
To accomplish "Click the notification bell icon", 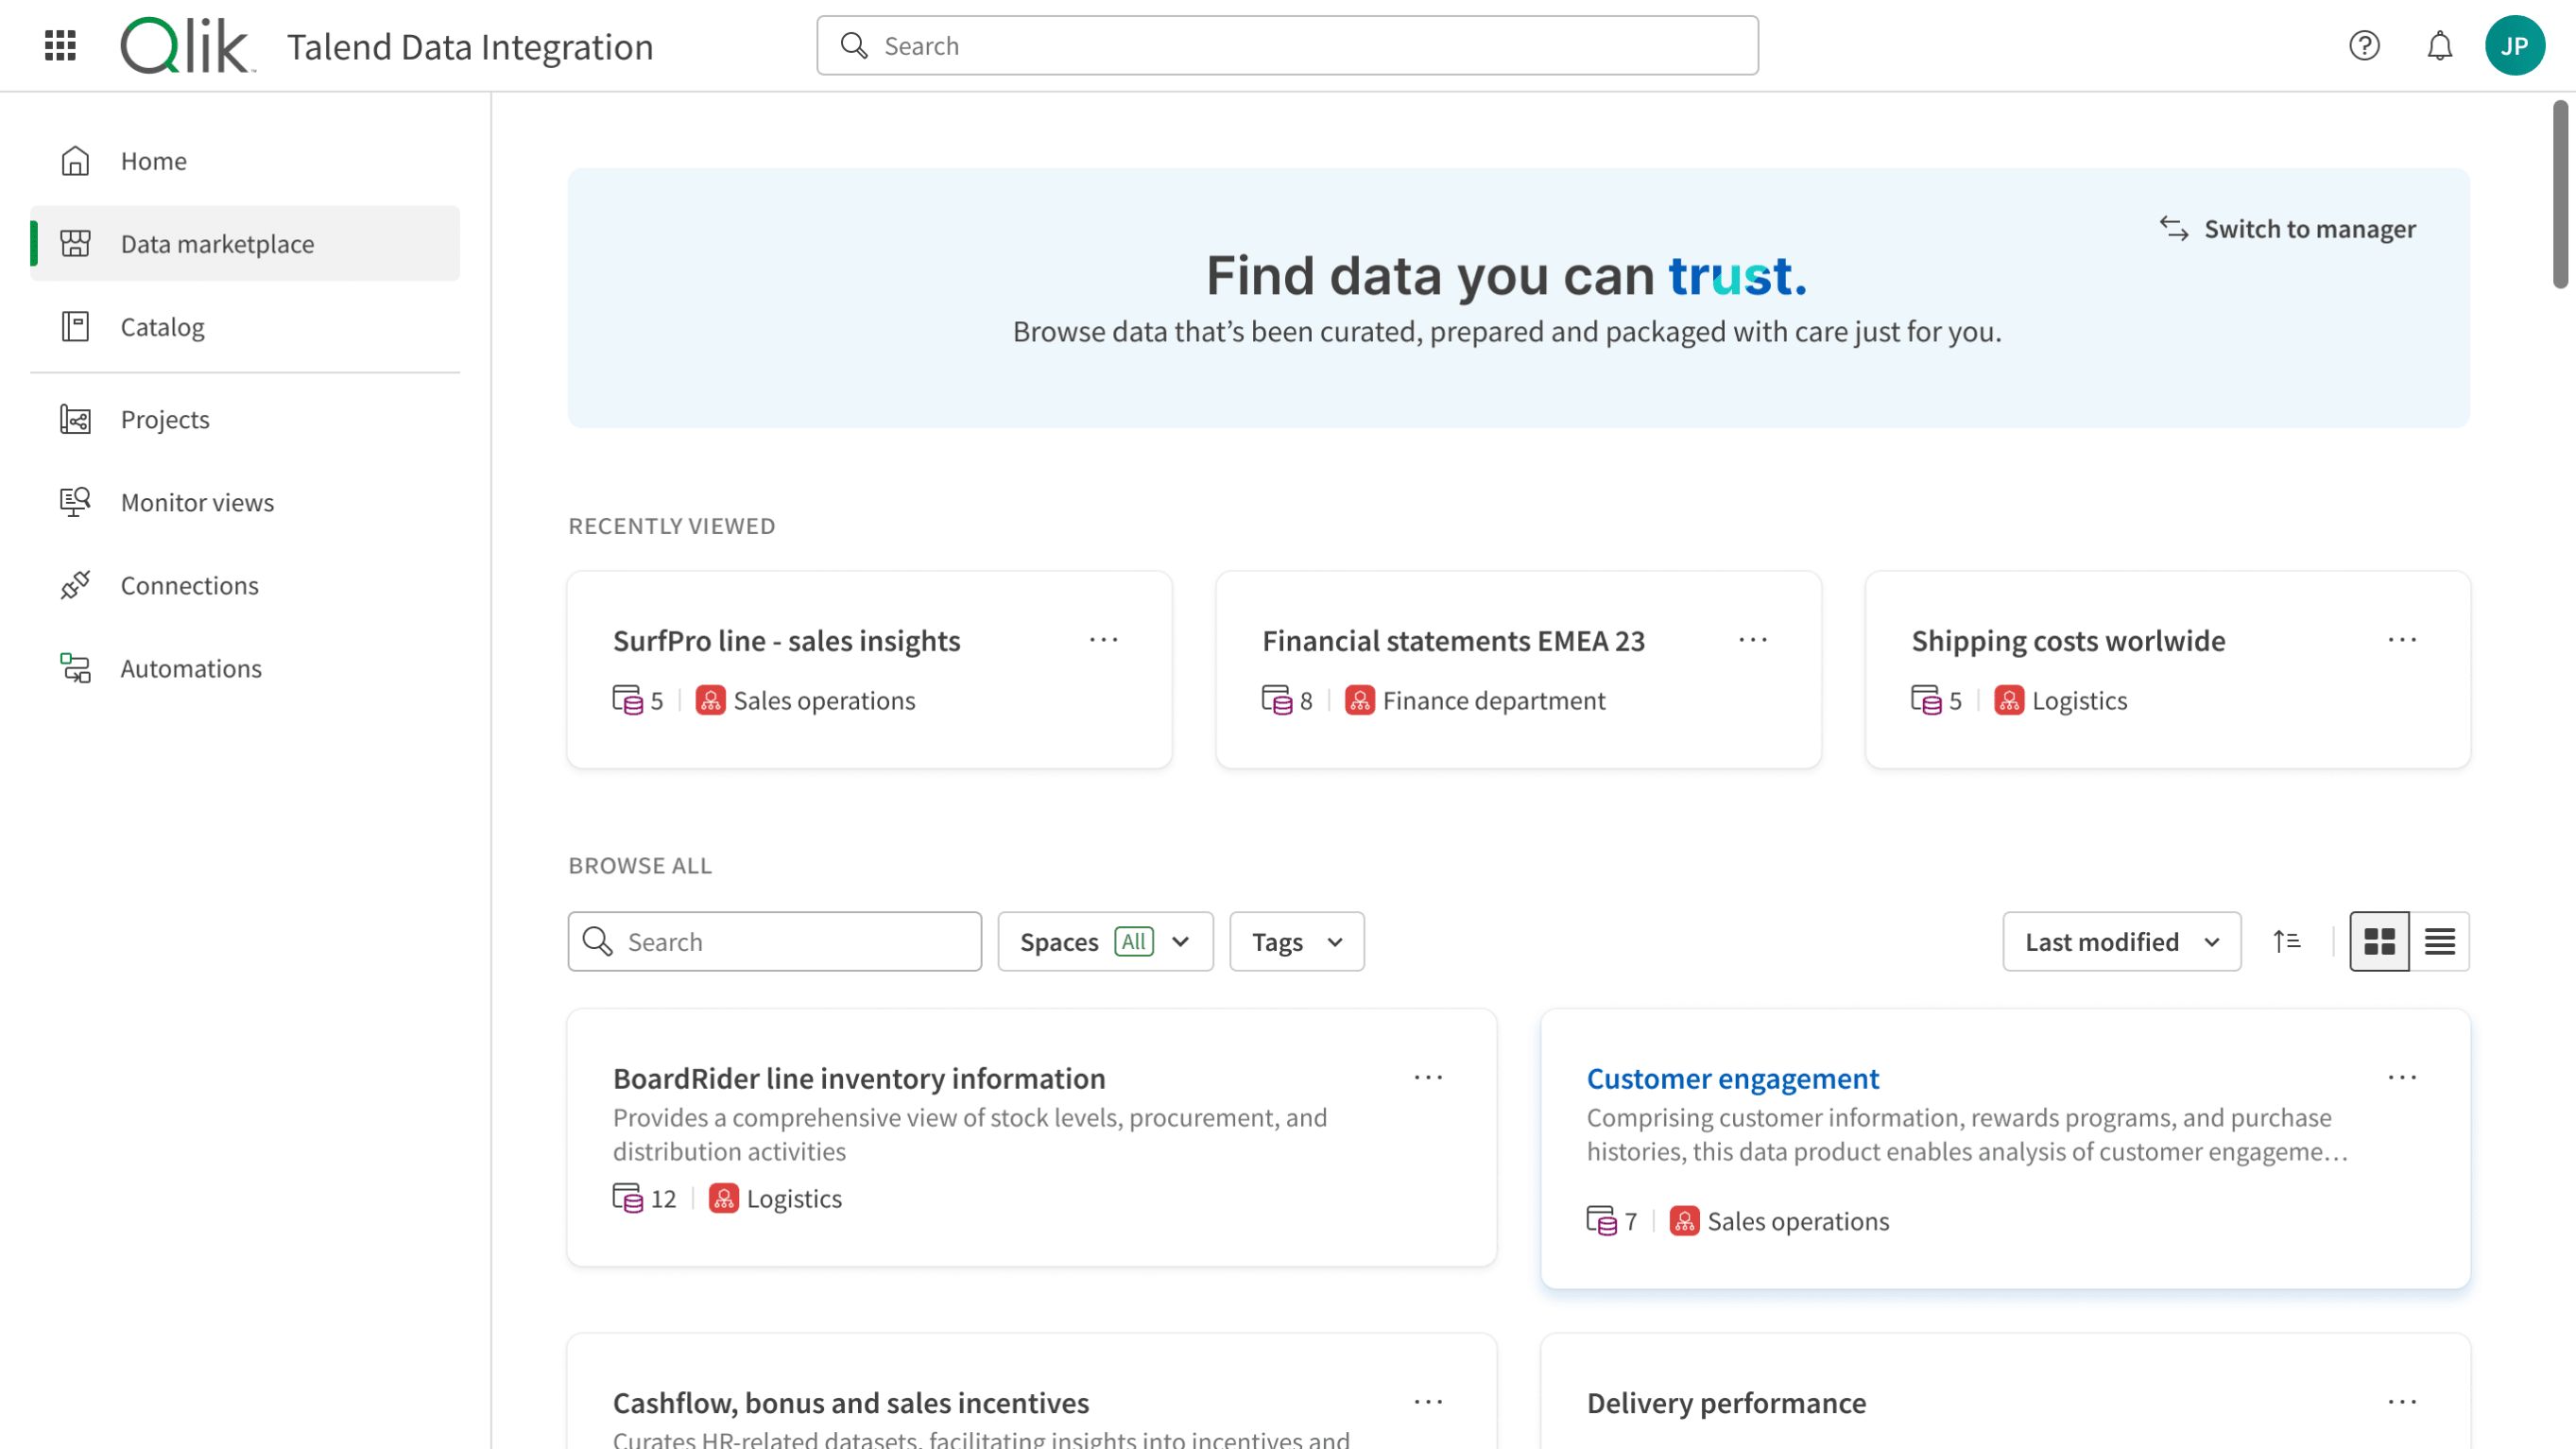I will 2440,44.
